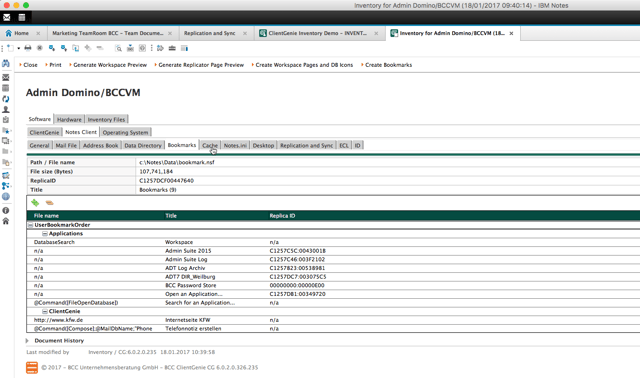
Task: Click the Create Bookmarks action
Action: click(389, 65)
